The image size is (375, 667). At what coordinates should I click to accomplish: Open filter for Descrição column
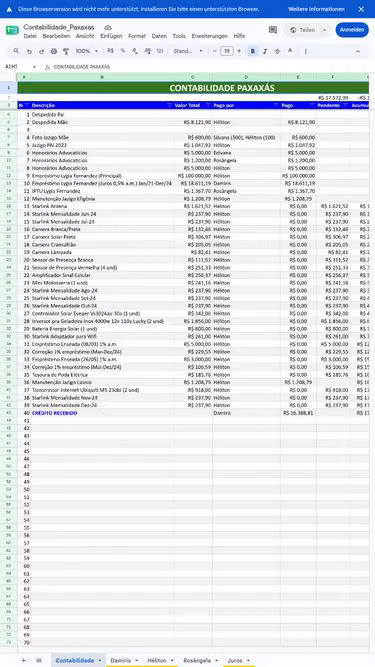pos(170,105)
